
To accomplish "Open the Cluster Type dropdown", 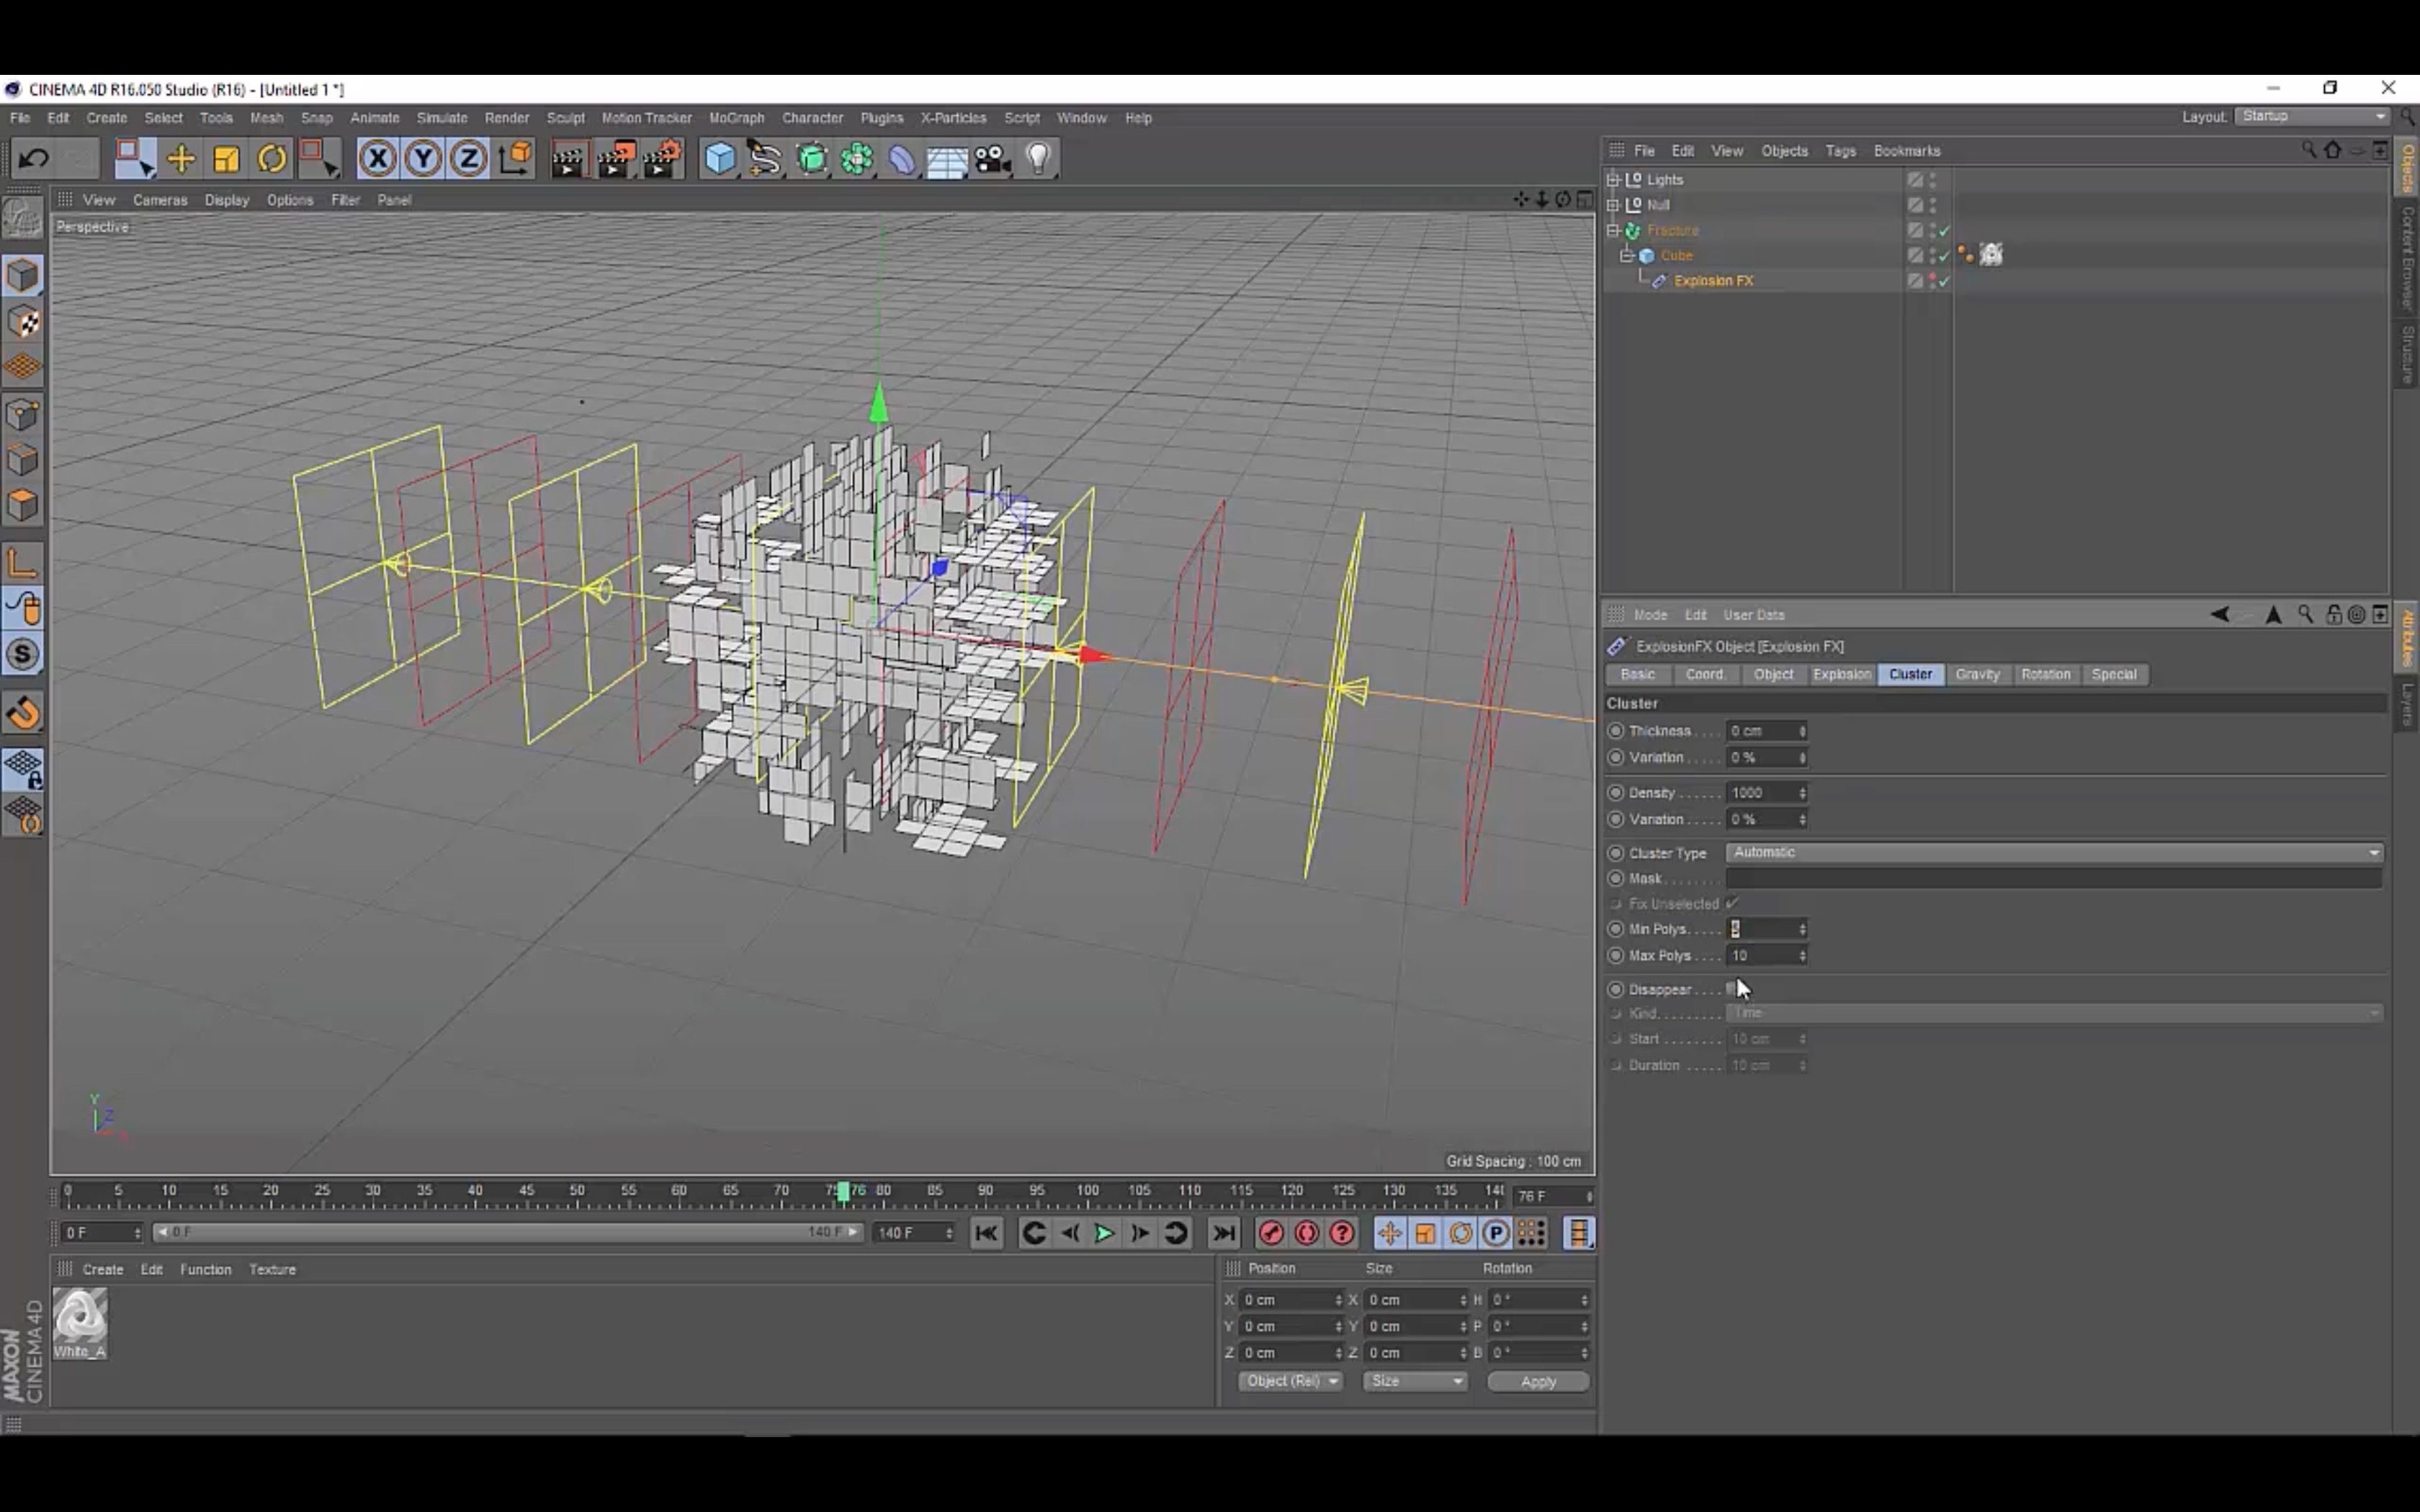I will coord(2054,852).
